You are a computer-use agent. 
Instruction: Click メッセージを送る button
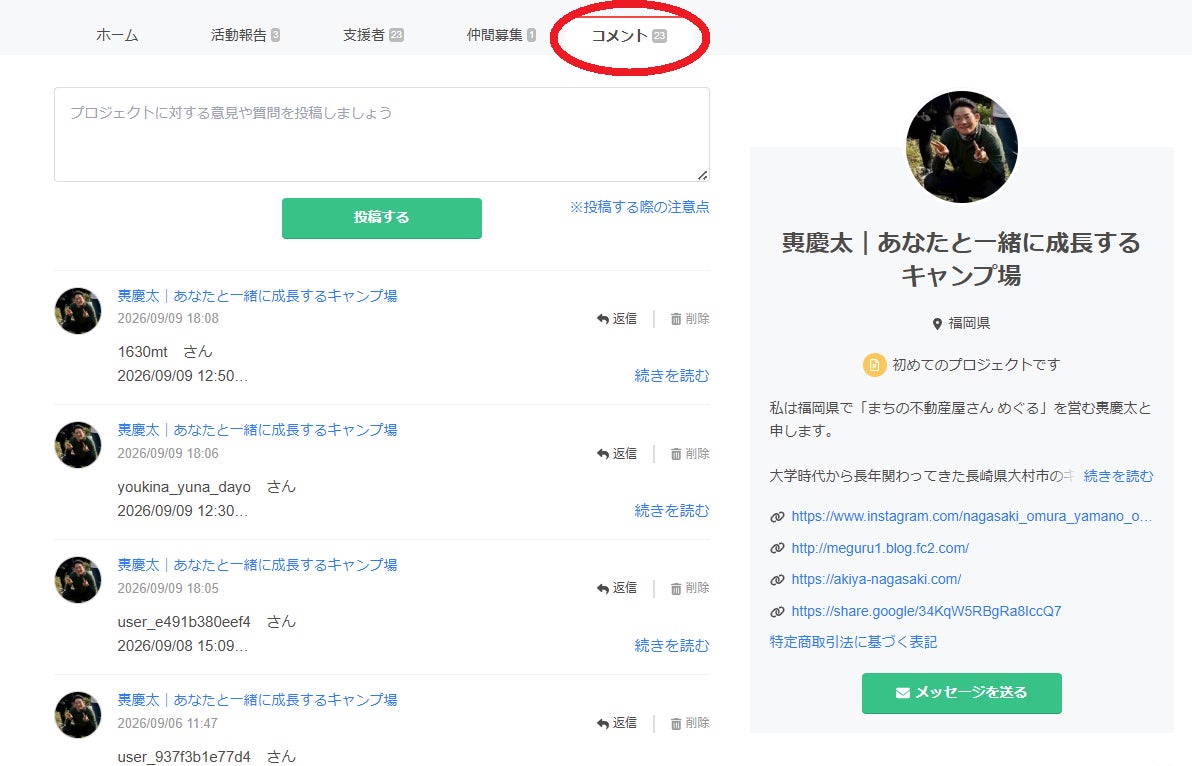click(962, 693)
